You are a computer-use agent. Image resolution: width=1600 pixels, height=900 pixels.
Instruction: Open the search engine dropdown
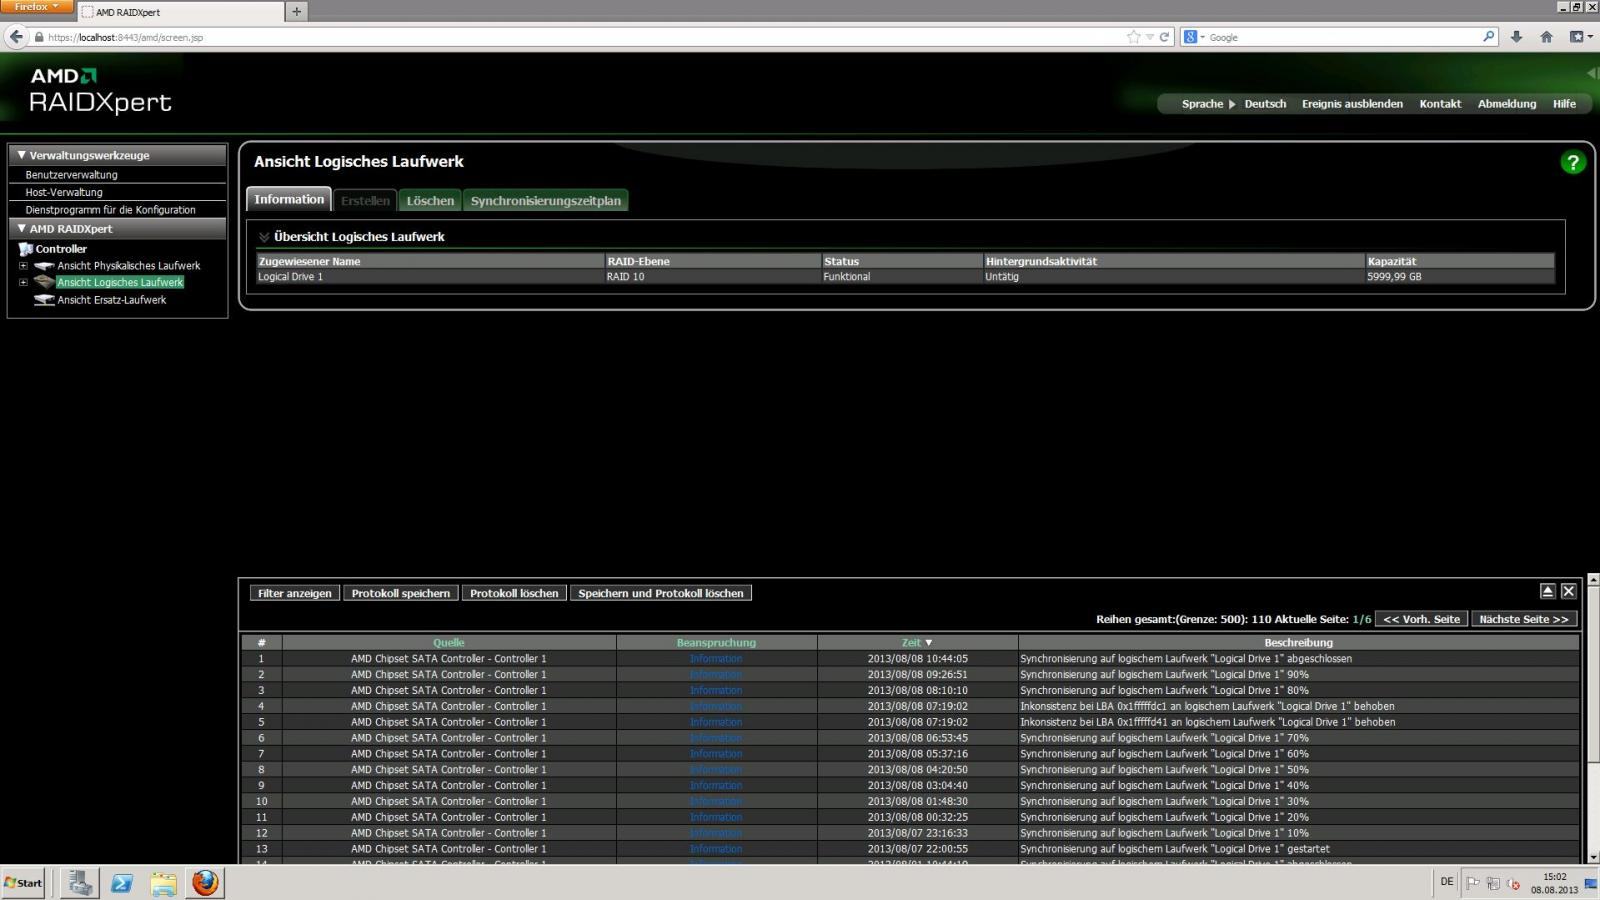tap(1194, 37)
